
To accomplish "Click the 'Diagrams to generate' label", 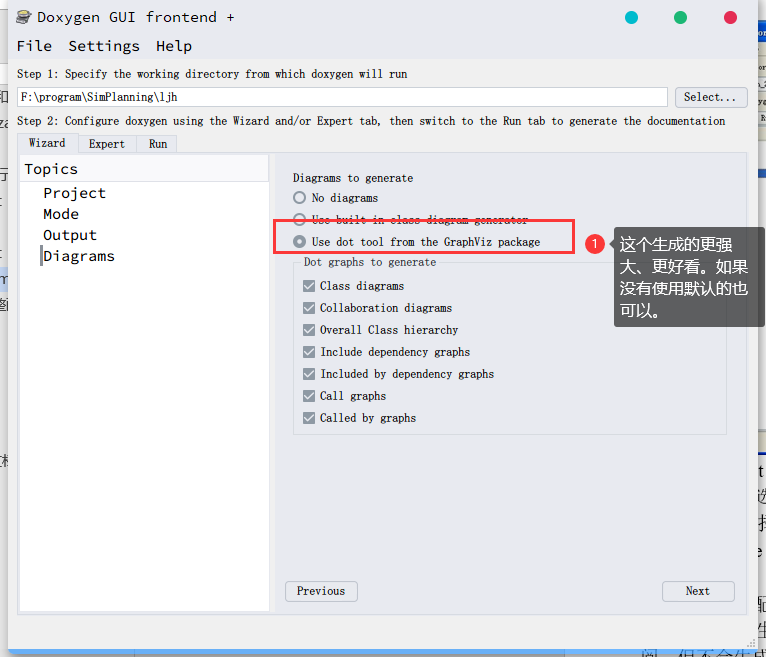I will coord(353,178).
